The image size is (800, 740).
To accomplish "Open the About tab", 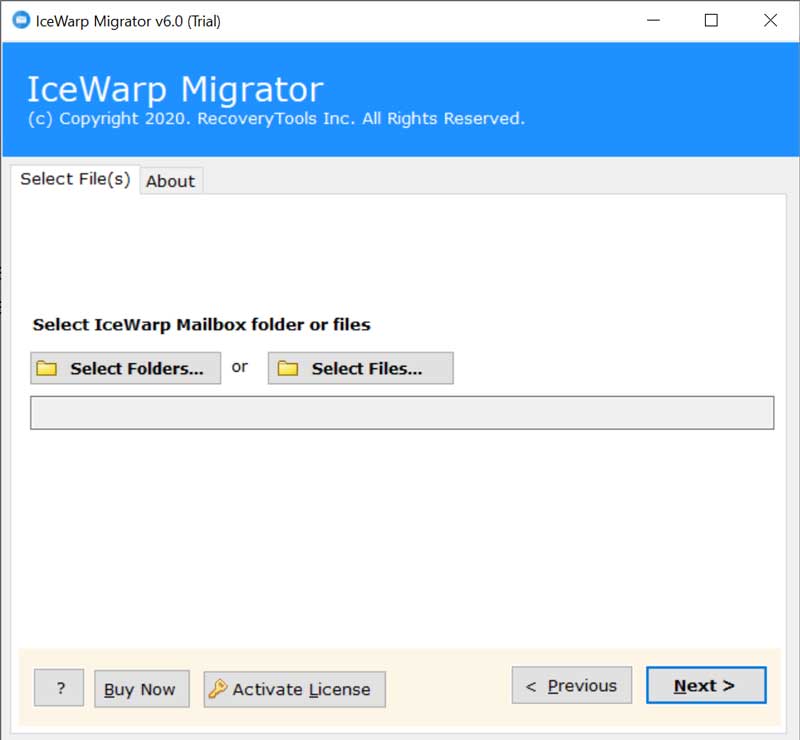I will 171,181.
